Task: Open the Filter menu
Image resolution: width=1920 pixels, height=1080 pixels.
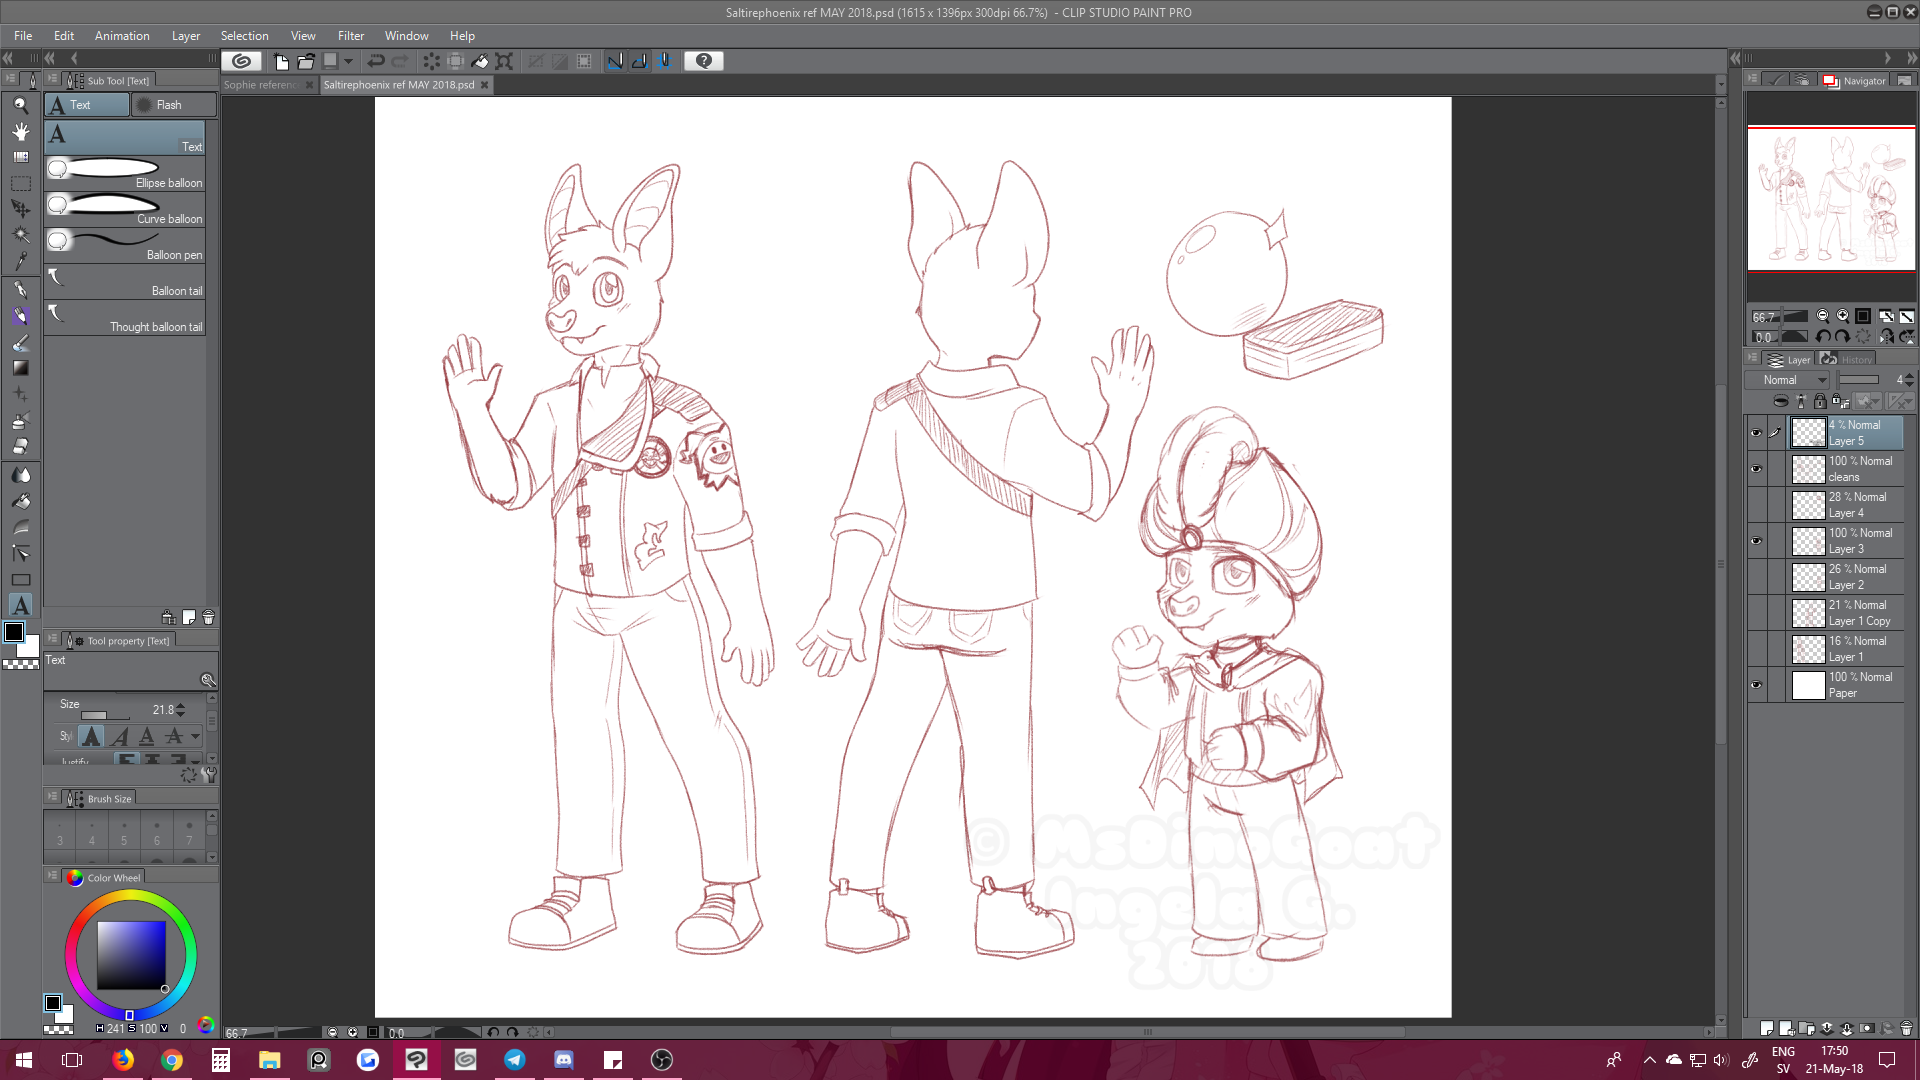Action: [x=350, y=36]
